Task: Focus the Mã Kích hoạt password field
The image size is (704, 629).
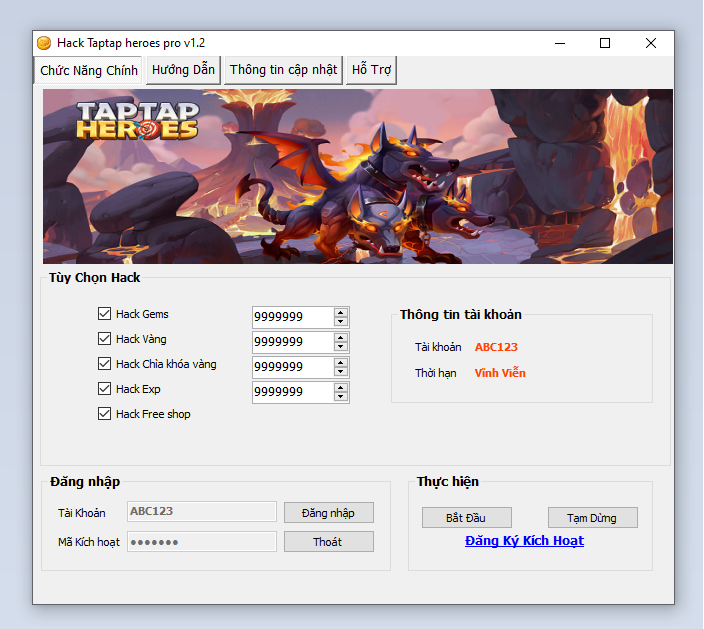Action: click(x=201, y=542)
